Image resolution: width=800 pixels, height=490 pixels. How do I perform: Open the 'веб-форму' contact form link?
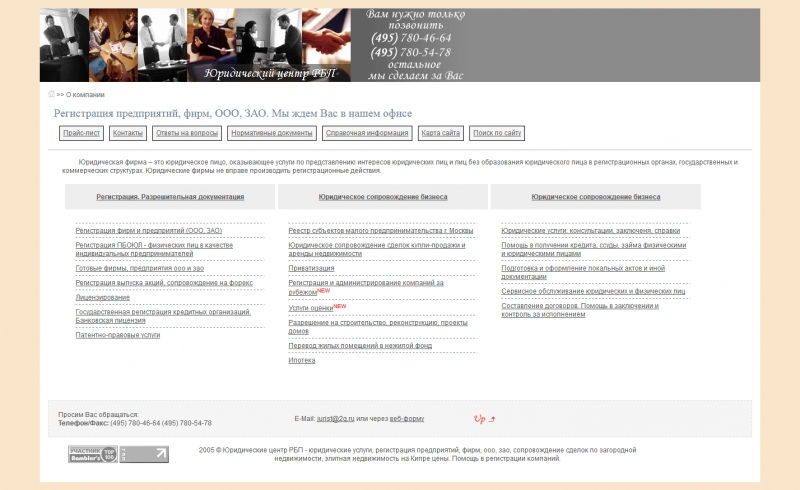pyautogui.click(x=407, y=419)
